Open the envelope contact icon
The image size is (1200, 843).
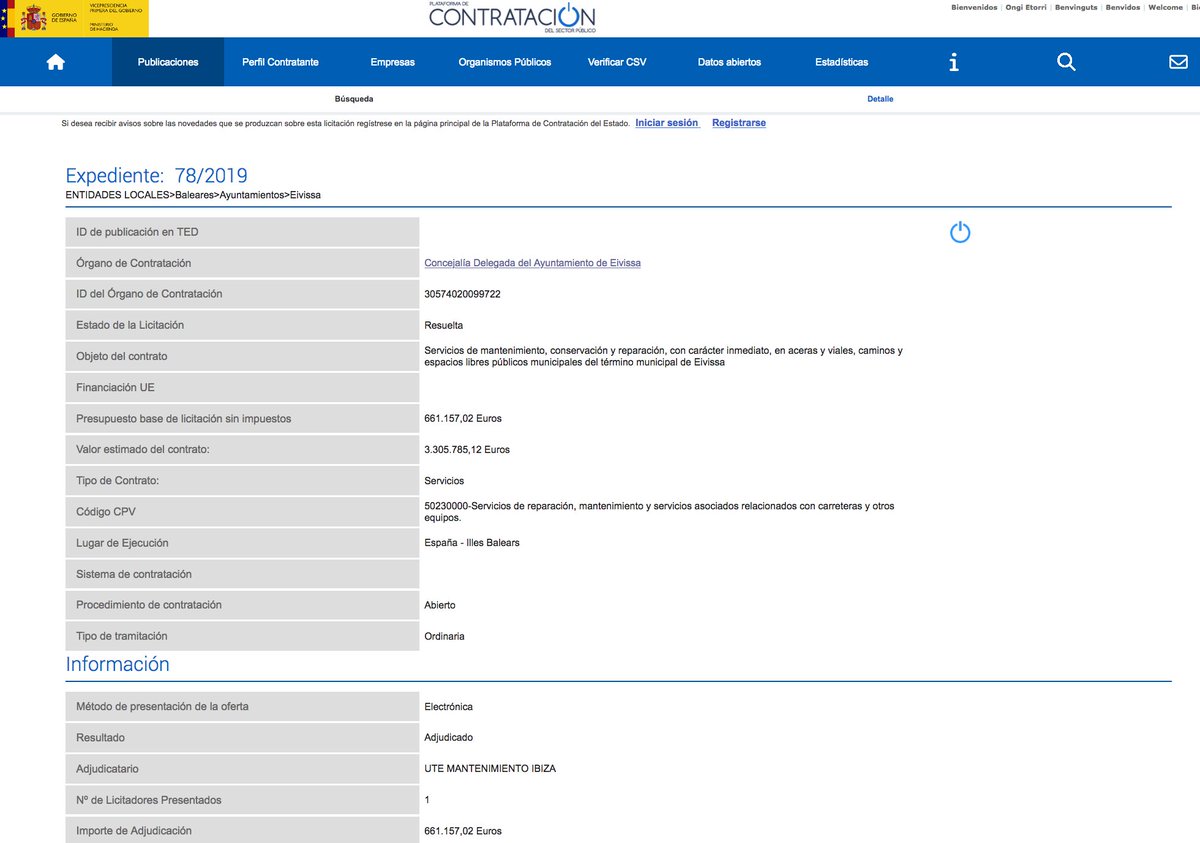tap(1178, 62)
